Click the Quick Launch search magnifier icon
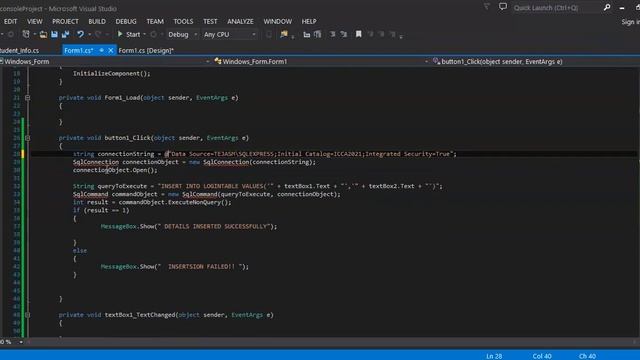The height and width of the screenshot is (360, 640). (607, 7)
